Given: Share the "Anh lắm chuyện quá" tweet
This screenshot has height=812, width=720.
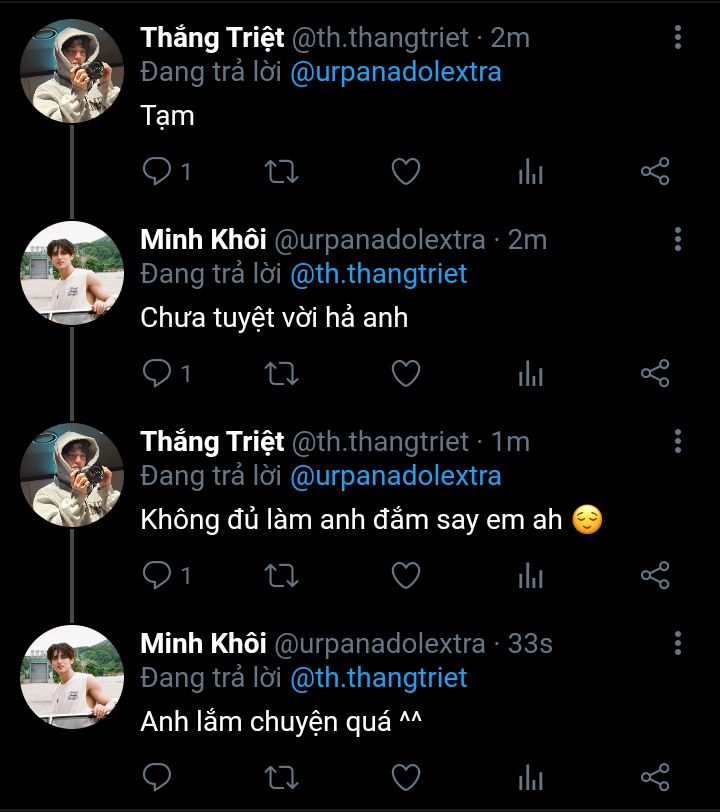Looking at the screenshot, I should coord(654,776).
